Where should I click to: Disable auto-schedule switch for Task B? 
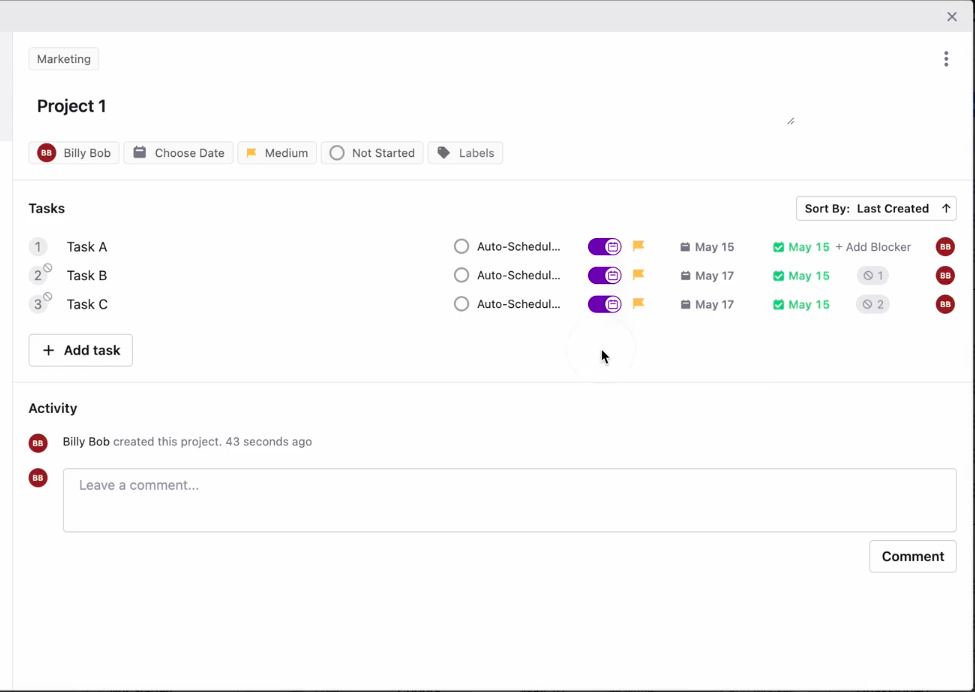[604, 276]
